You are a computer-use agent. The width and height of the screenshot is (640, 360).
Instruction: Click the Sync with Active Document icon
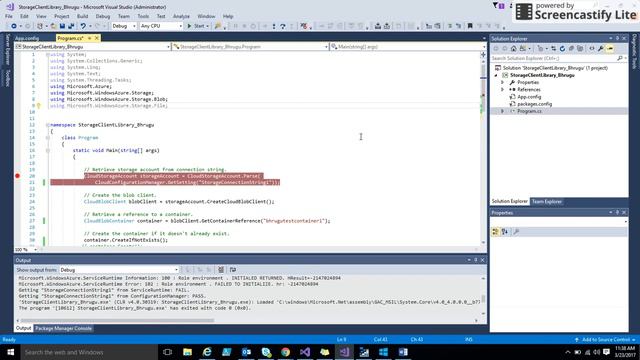point(553,49)
